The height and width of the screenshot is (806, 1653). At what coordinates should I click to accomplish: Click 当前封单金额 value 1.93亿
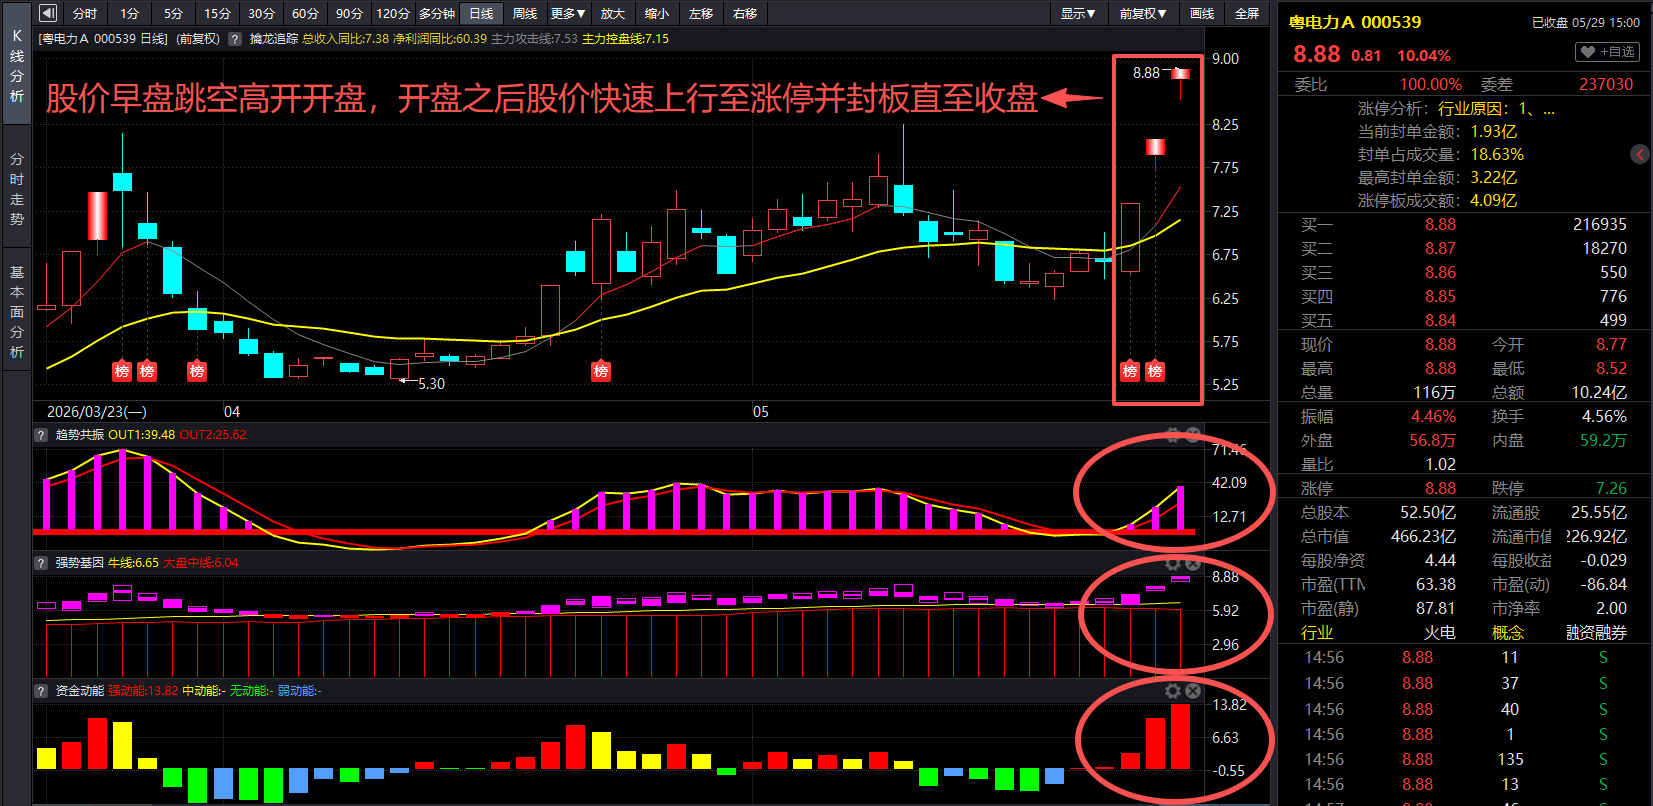coord(1493,131)
